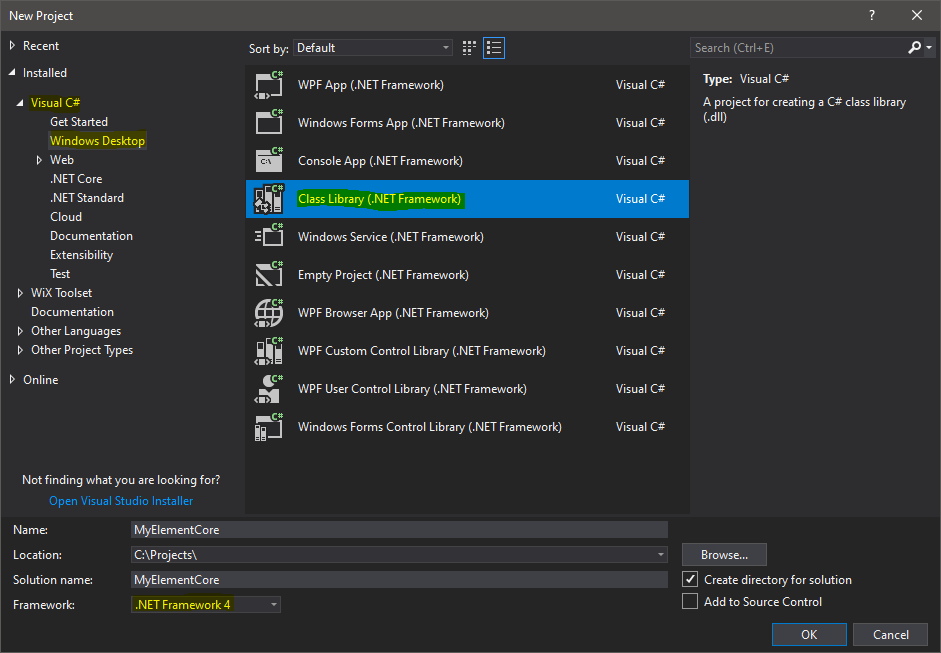Click the WPF App project template icon
Viewport: 941px width, 653px height.
point(269,85)
